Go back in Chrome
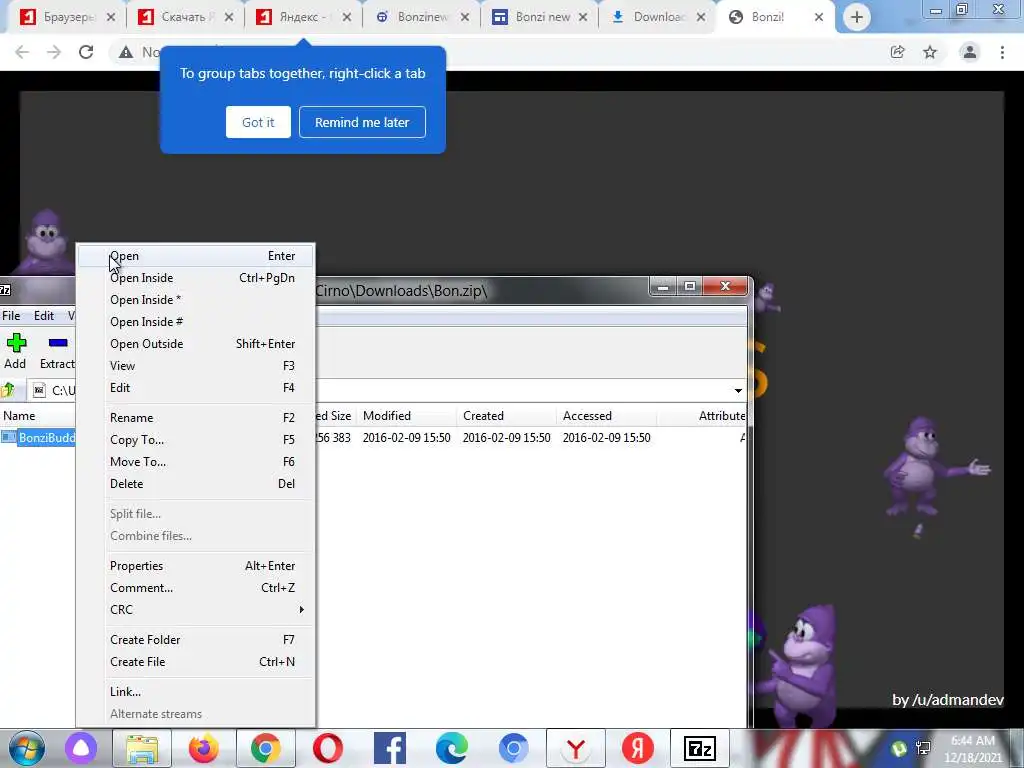The height and width of the screenshot is (768, 1024). point(22,52)
